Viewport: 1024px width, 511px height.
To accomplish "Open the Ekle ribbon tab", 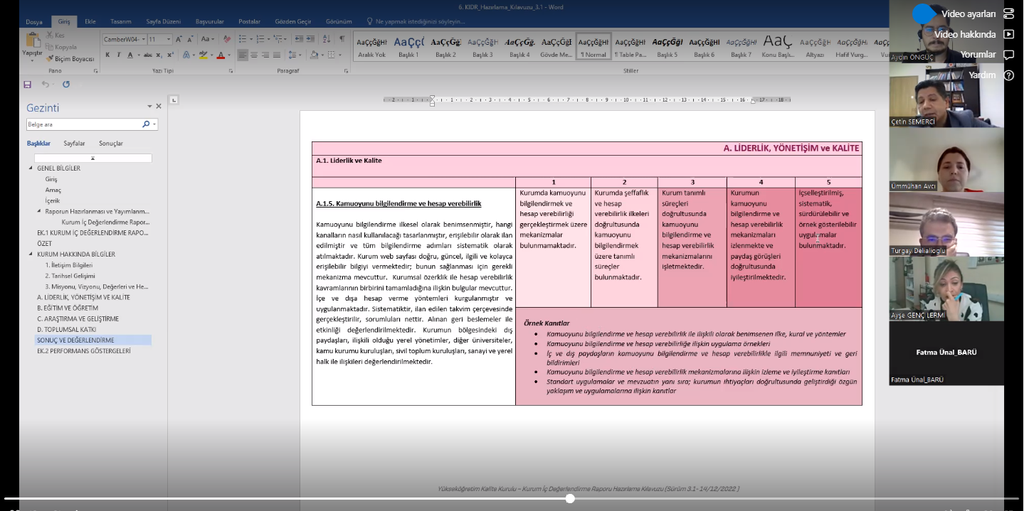I will (x=91, y=20).
